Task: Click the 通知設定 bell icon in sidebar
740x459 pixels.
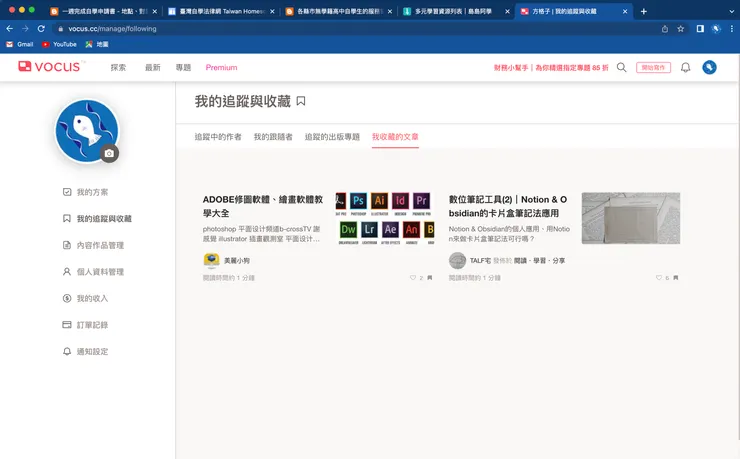Action: click(67, 351)
